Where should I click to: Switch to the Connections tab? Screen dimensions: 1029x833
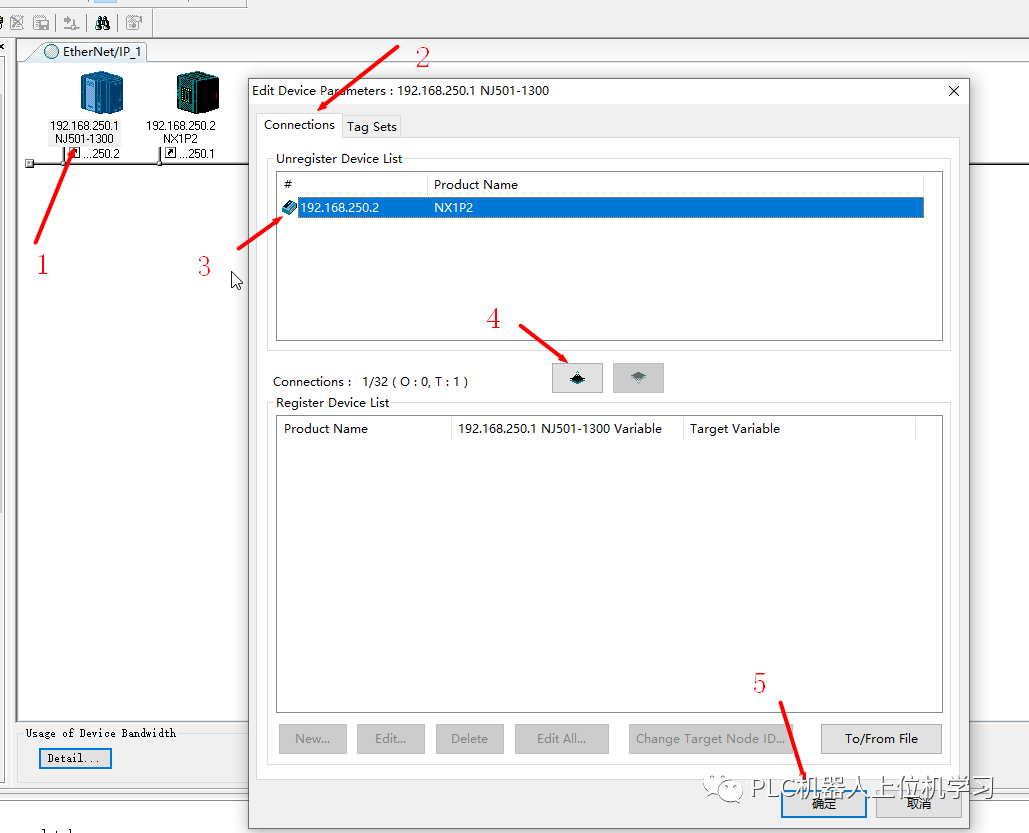point(299,125)
